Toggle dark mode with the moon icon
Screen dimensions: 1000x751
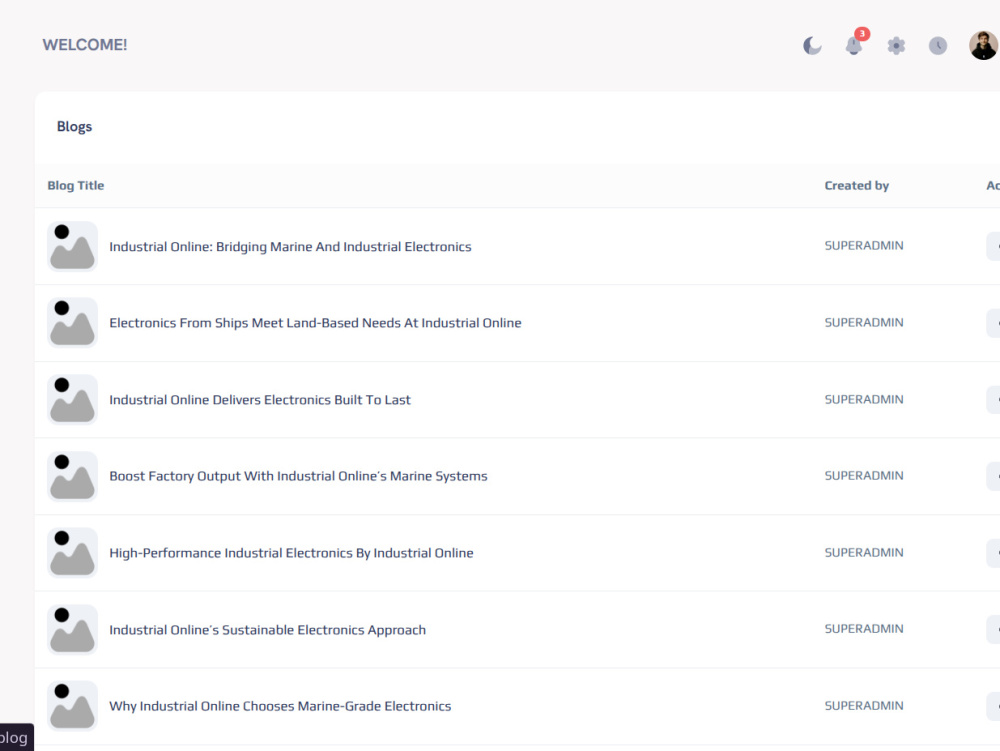tap(811, 45)
